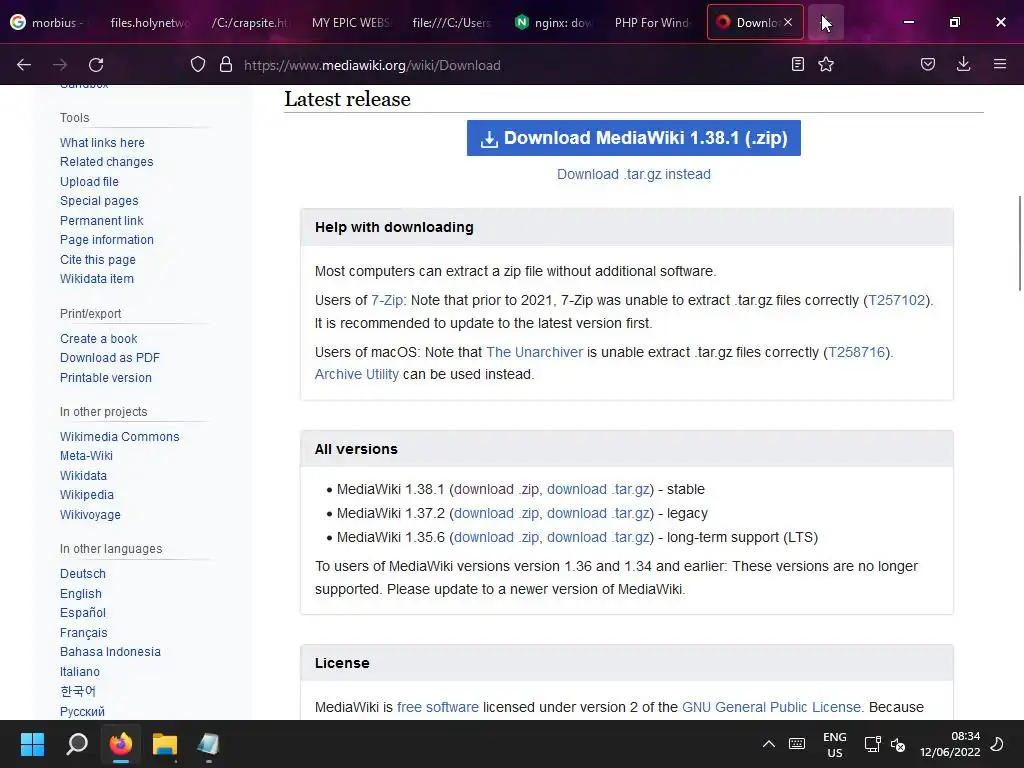Switch to MY EPIC WEBSITE tab
Viewport: 1024px width, 768px height.
pyautogui.click(x=350, y=22)
